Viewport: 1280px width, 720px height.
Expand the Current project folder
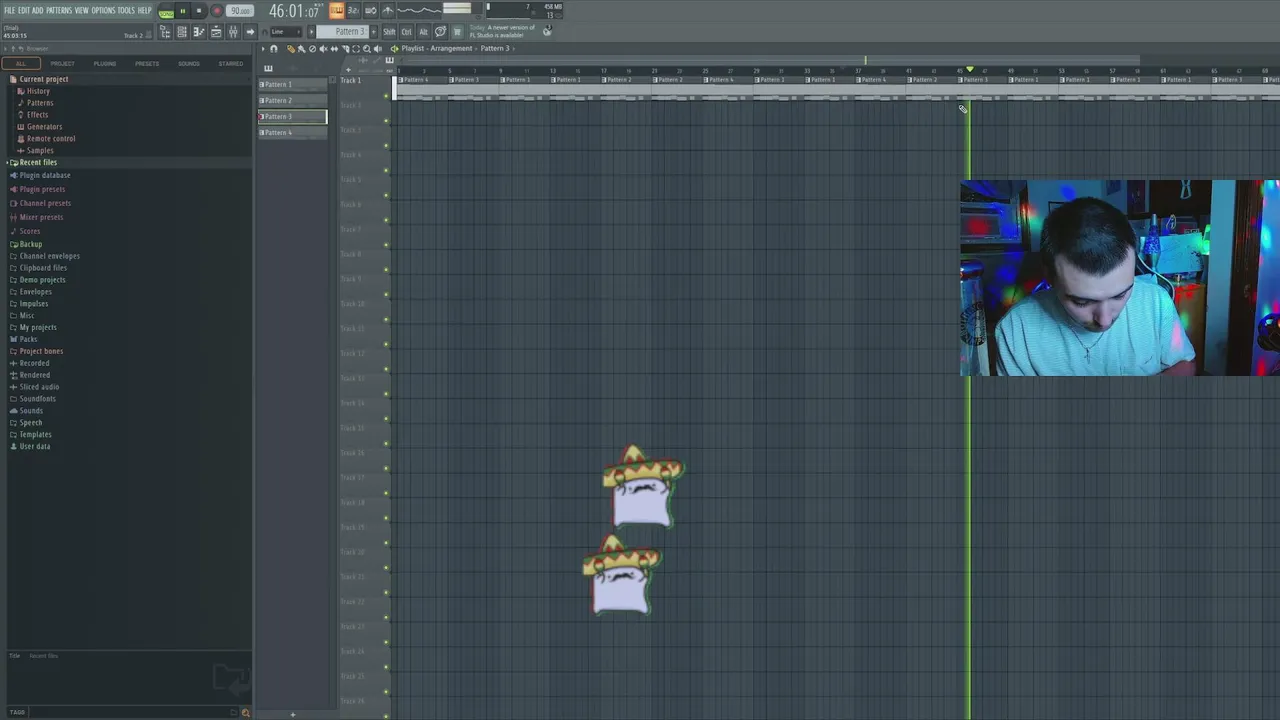click(44, 79)
